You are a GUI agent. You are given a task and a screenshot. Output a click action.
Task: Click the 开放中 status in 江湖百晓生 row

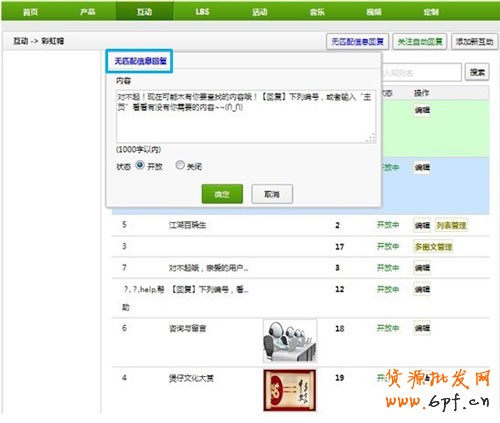(388, 225)
